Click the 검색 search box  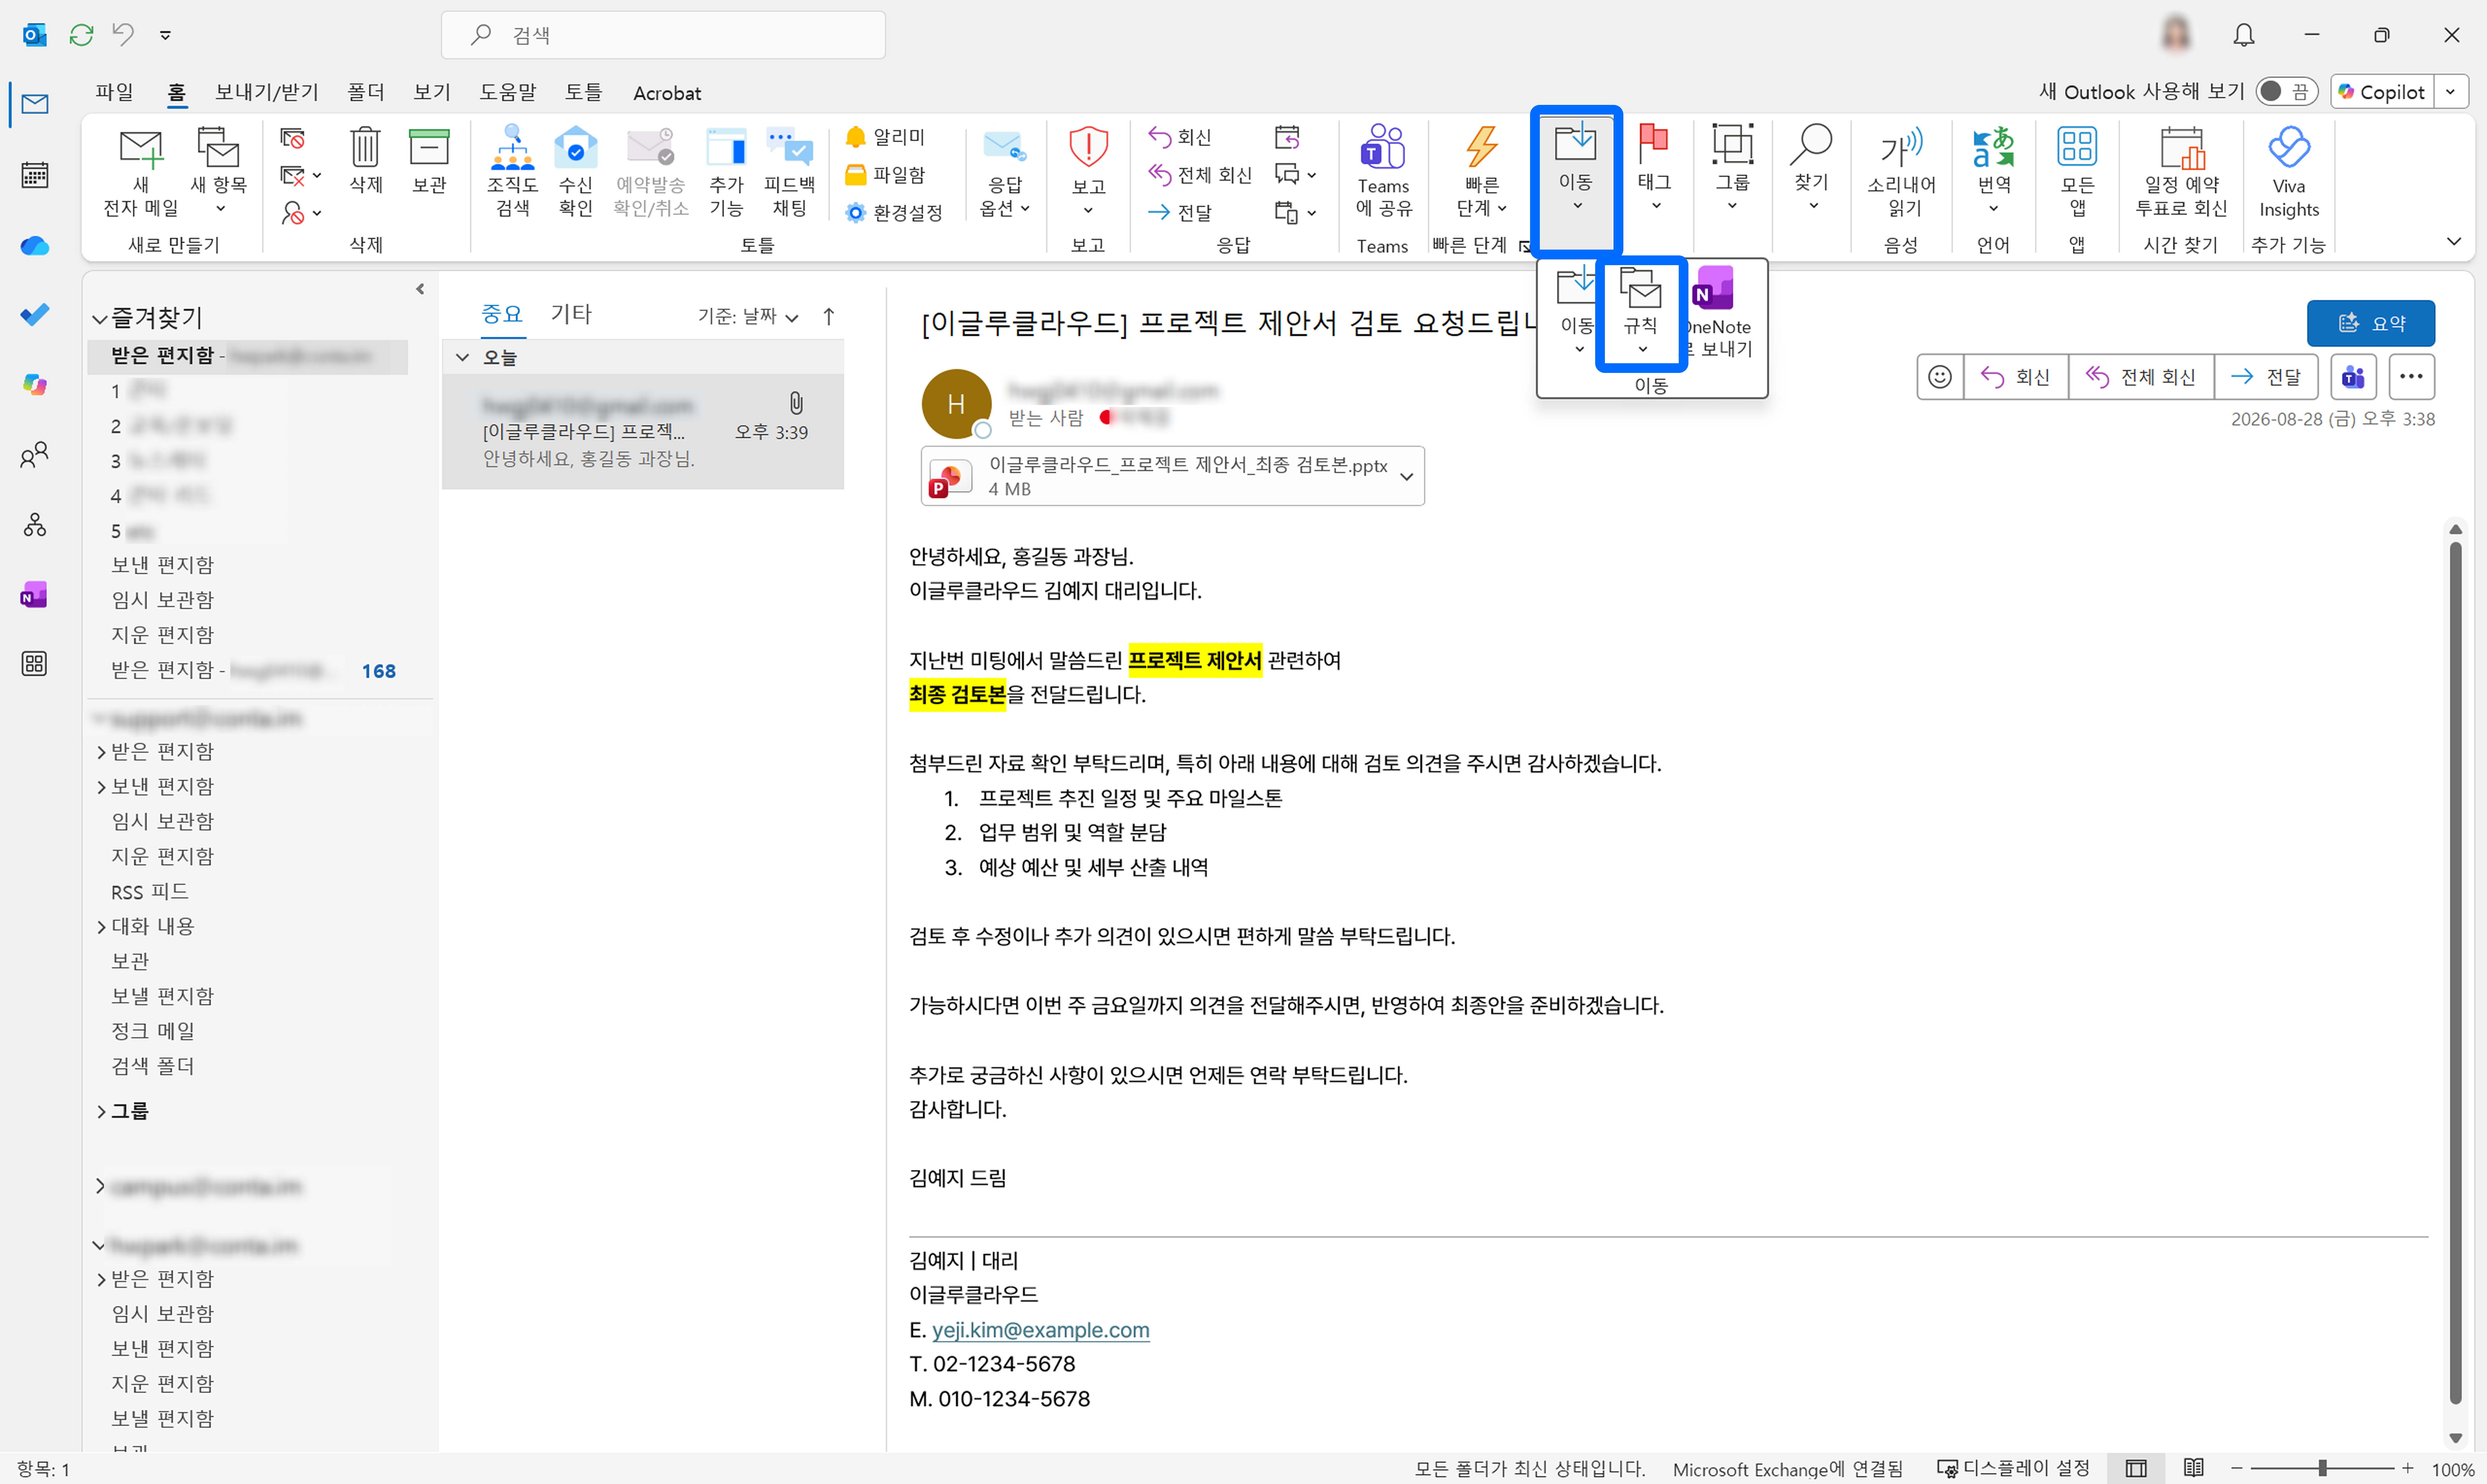[663, 35]
